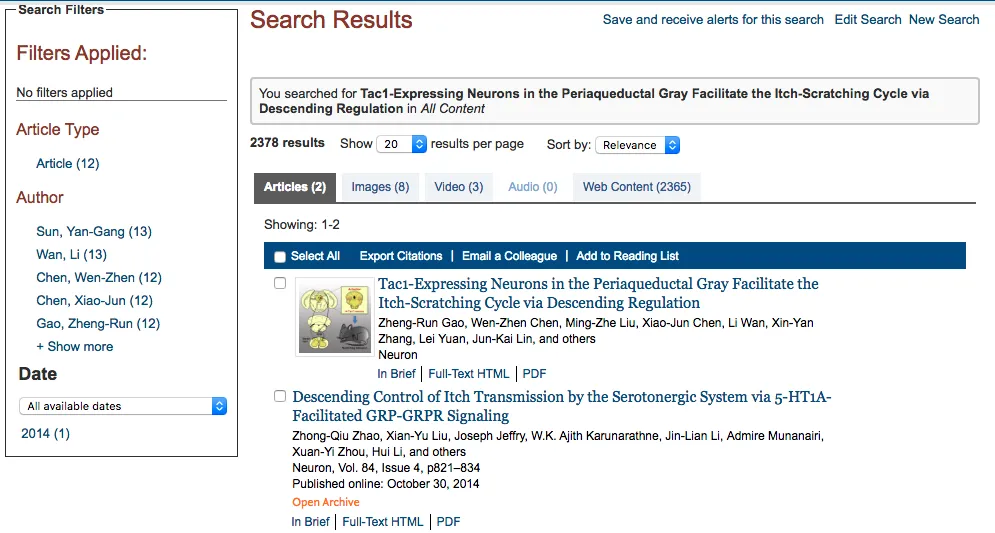995x533 pixels.
Task: Tick the checkbox for Tac1-Expressing Neurons article
Action: (280, 283)
